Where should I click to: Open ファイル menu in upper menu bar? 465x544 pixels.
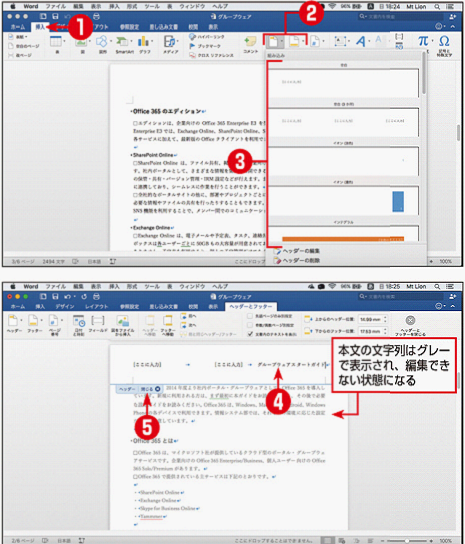56,6
